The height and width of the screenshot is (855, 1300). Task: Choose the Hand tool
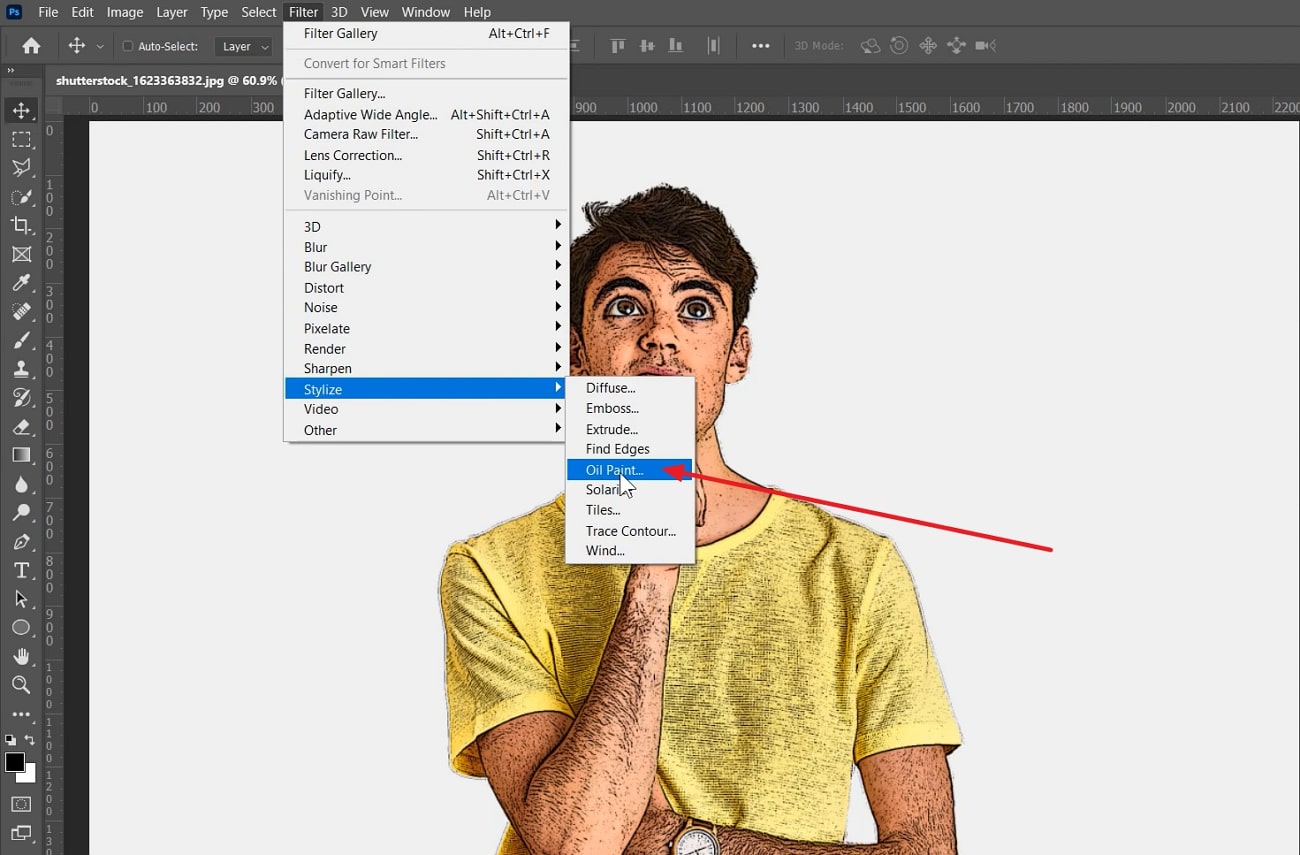pos(21,656)
